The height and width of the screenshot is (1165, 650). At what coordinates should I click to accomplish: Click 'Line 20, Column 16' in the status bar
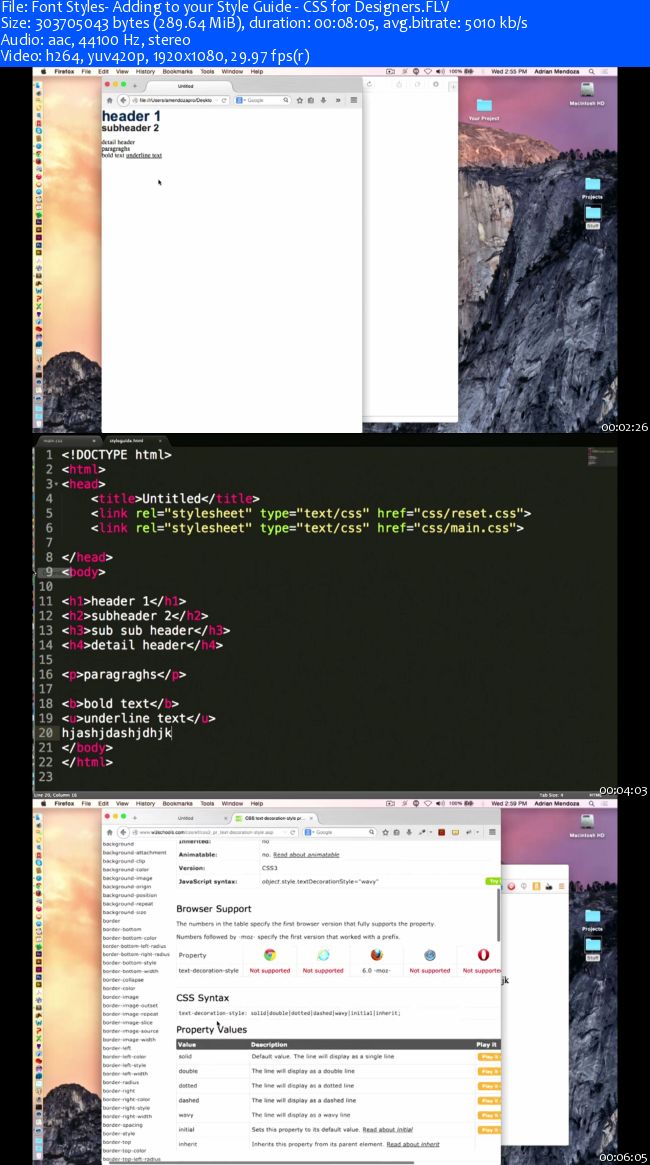click(56, 795)
